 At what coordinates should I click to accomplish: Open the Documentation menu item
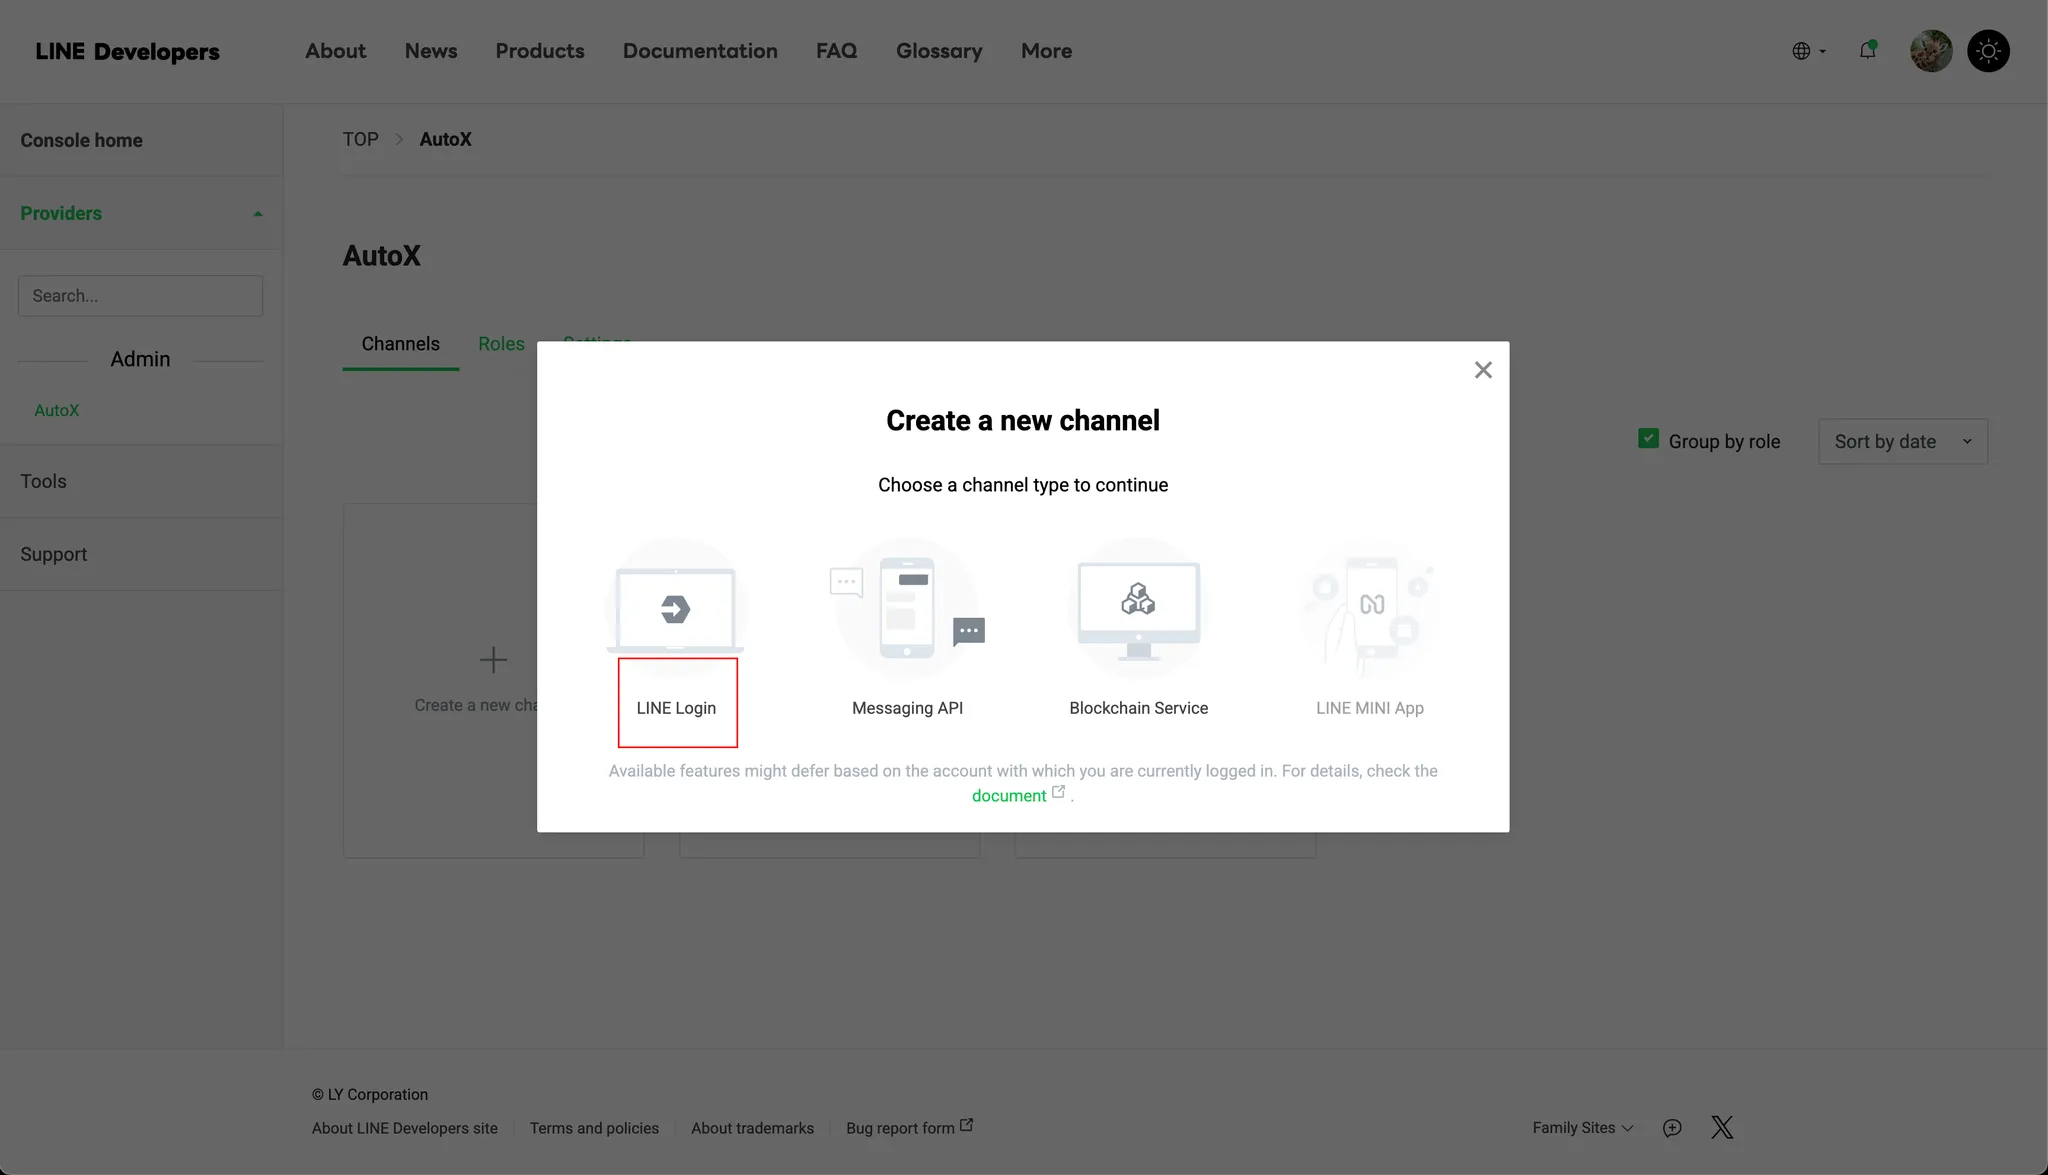(699, 51)
